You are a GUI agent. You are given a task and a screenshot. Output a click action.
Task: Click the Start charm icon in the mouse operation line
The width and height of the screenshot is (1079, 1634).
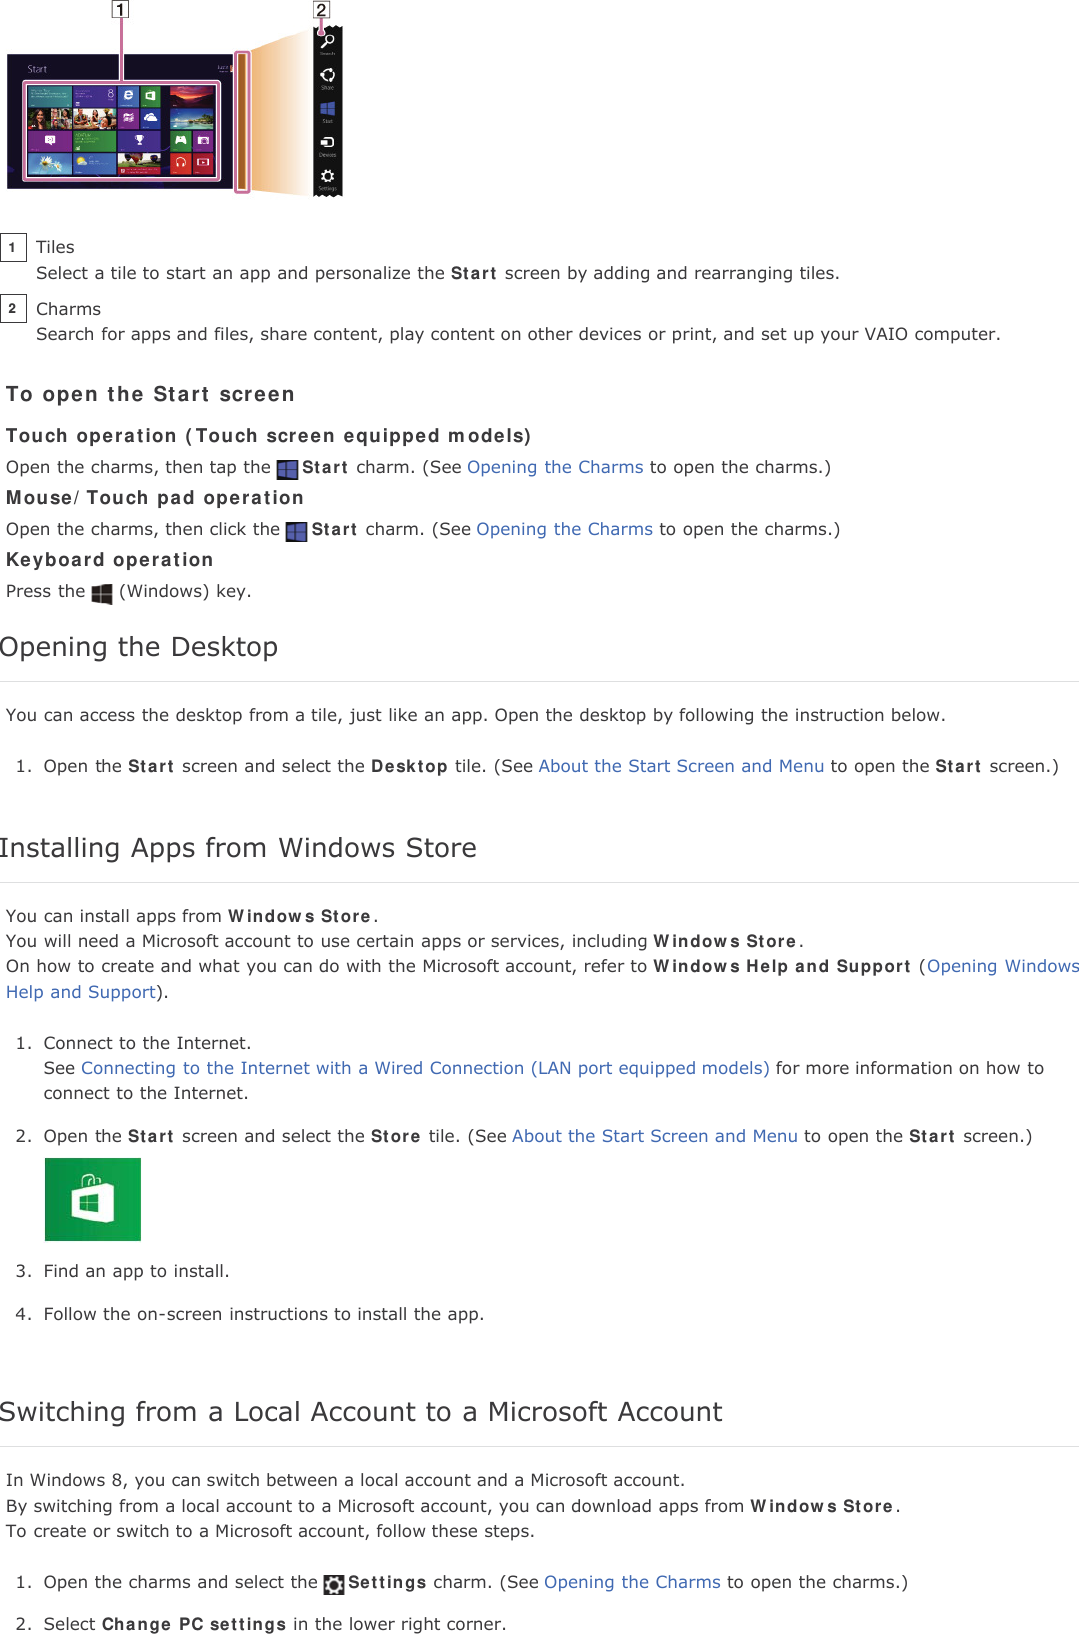coord(296,531)
